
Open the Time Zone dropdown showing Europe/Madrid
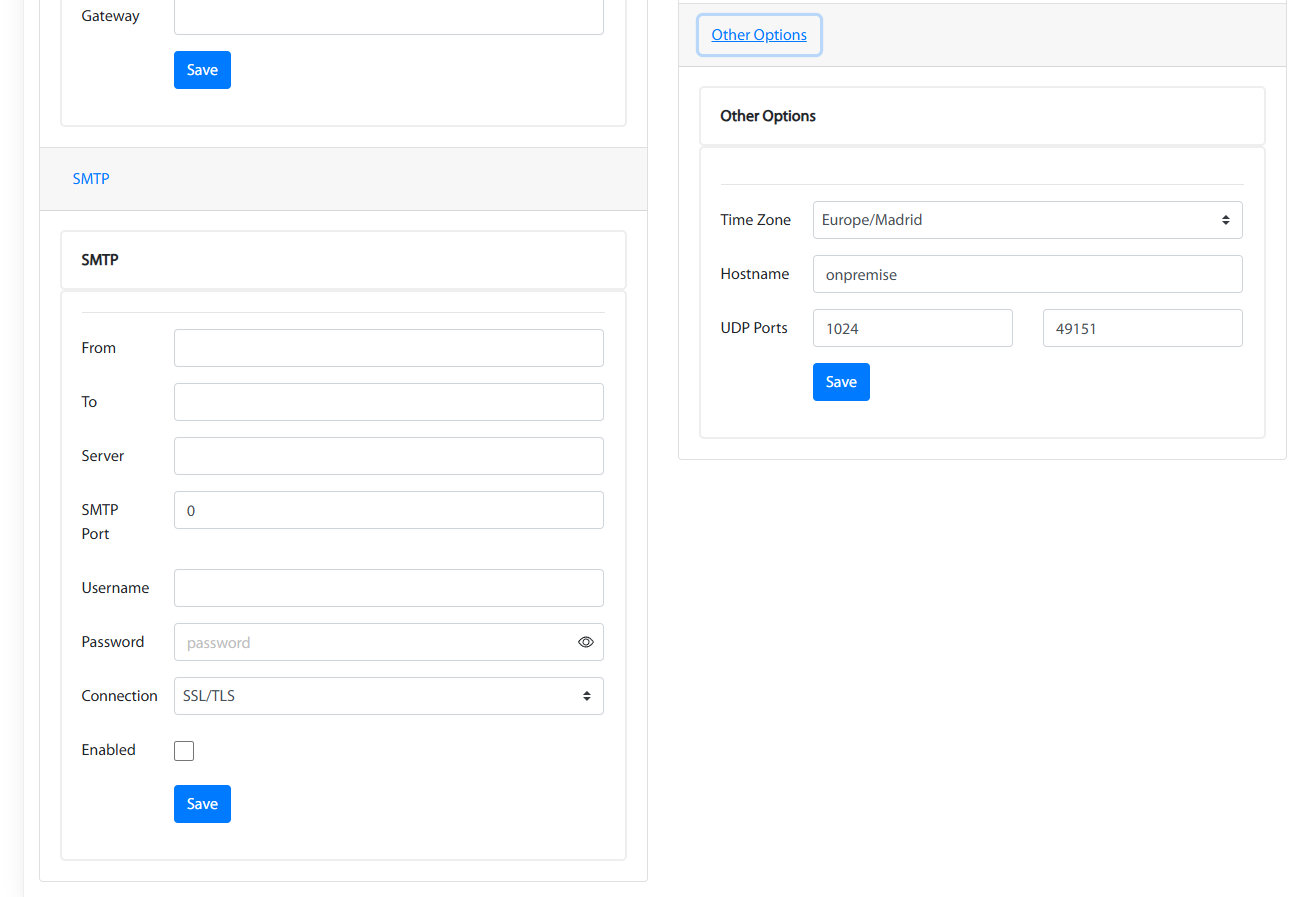(1027, 219)
